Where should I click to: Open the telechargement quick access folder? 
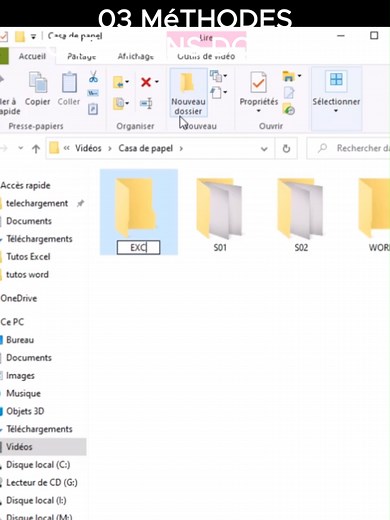37,203
